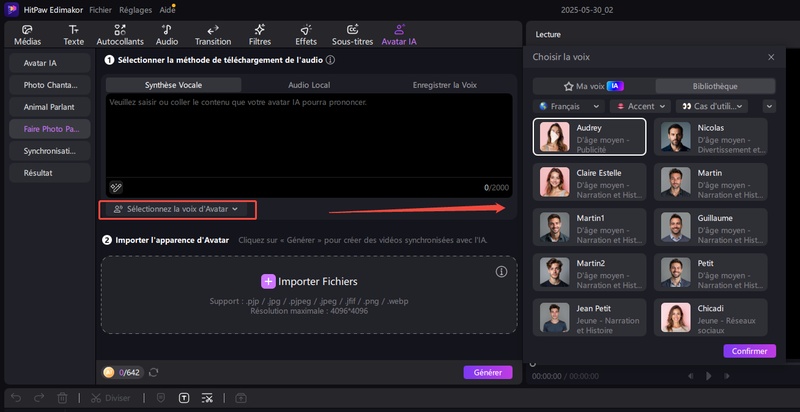Open the Médias tool tab
Viewport: 800px width, 412px height.
(27, 35)
